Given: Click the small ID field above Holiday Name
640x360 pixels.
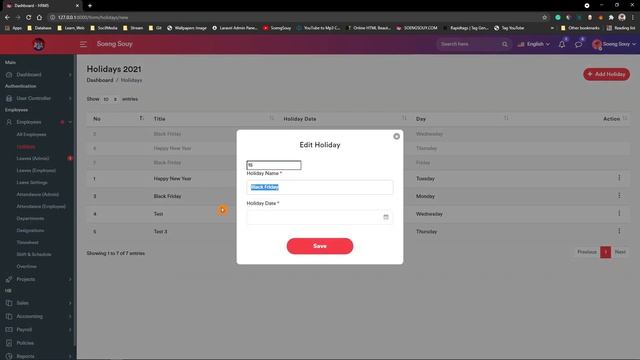Looking at the screenshot, I should [274, 165].
